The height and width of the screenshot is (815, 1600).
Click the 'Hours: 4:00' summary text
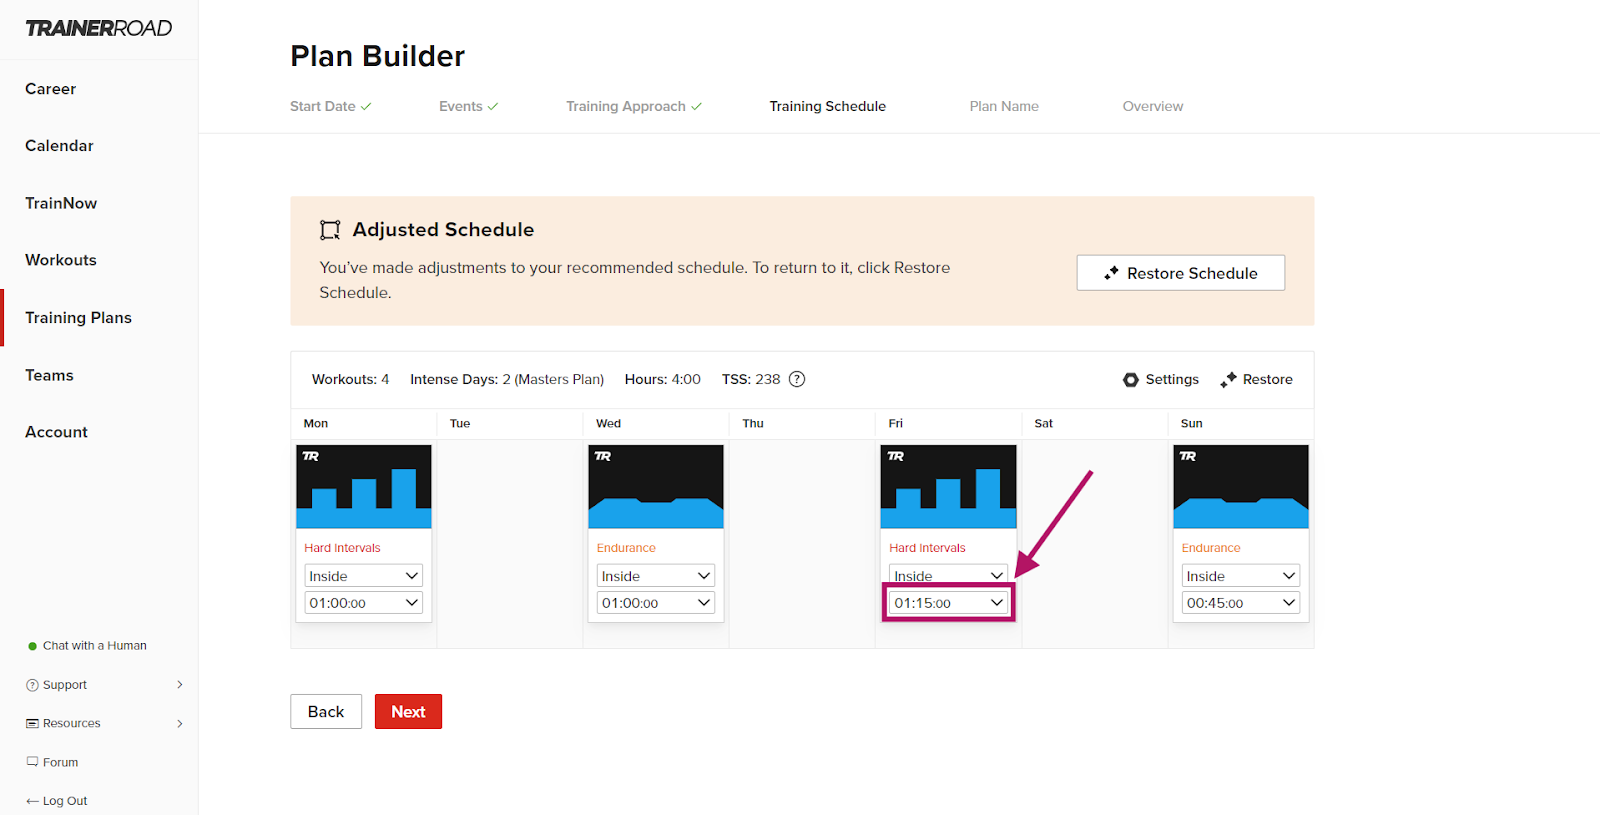tap(663, 380)
